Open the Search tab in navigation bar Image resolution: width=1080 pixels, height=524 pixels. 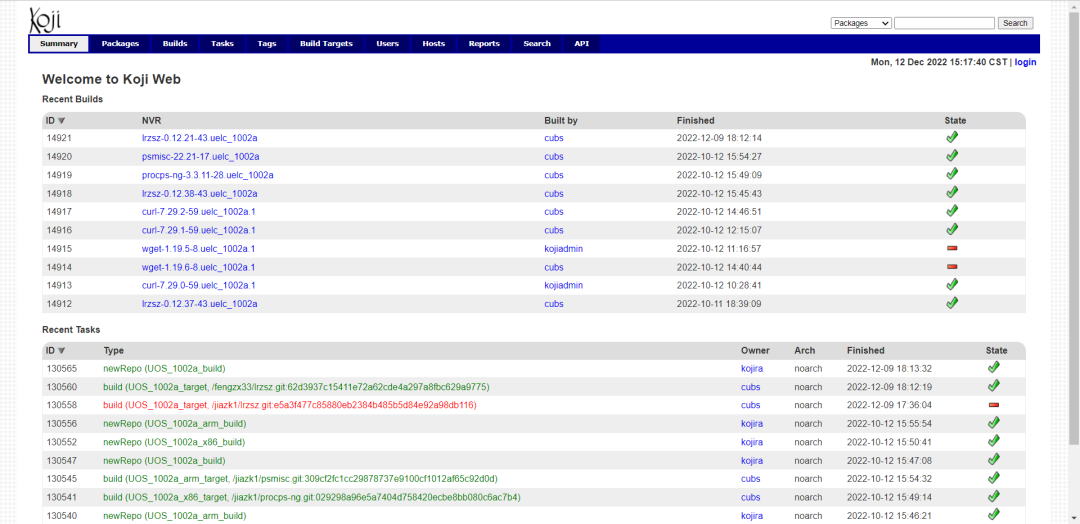(537, 43)
